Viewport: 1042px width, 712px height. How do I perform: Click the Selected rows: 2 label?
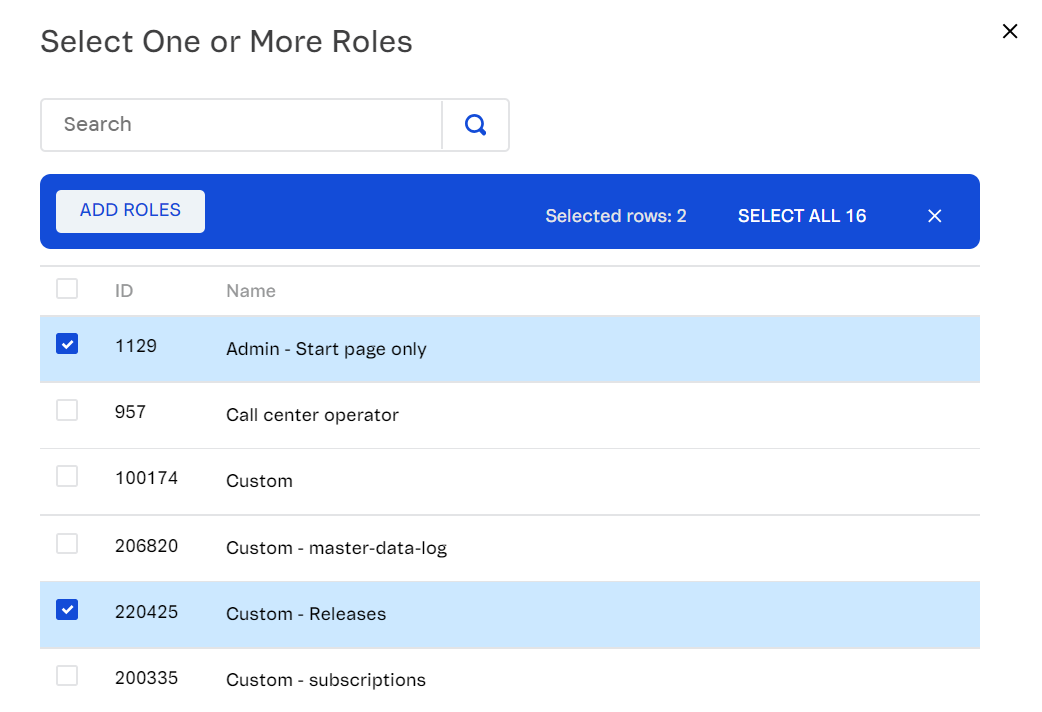tap(616, 216)
